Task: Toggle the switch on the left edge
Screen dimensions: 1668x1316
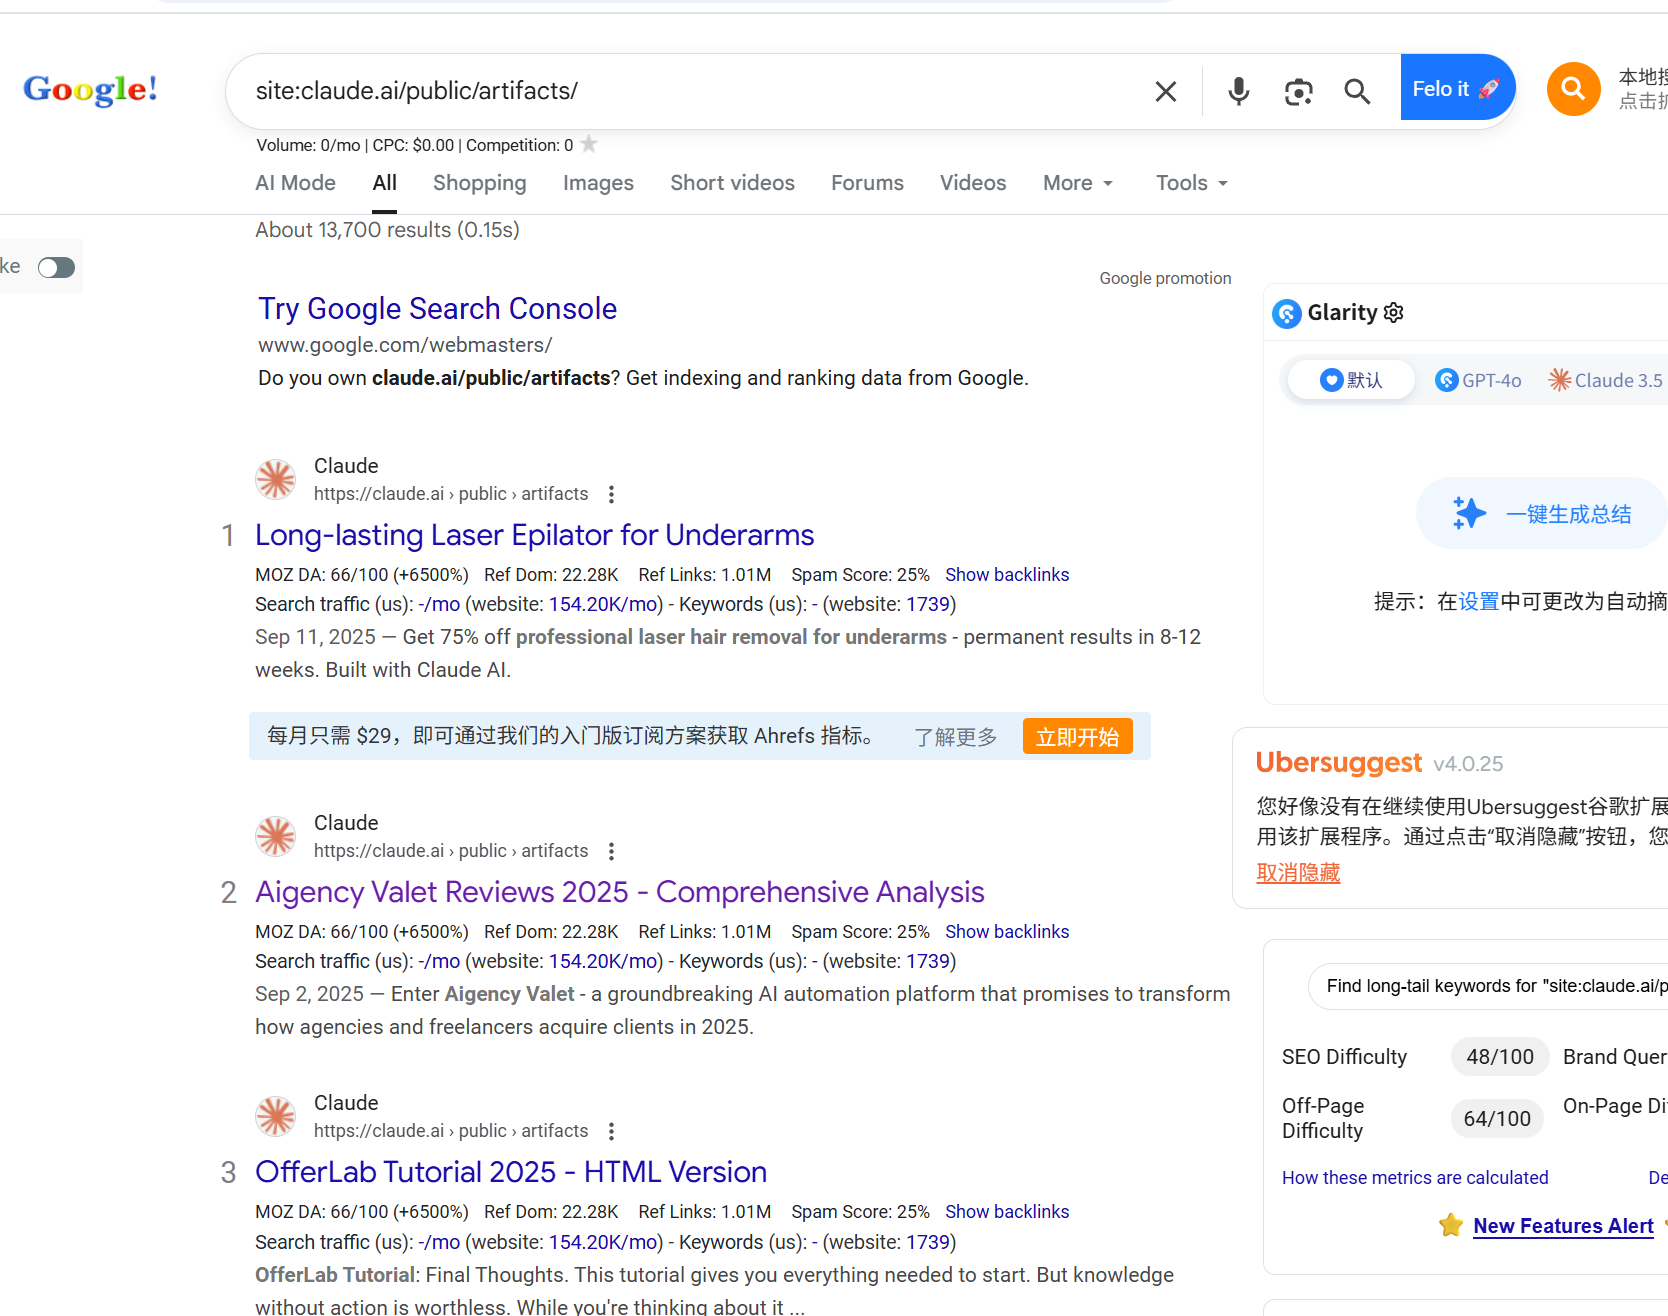Action: 56,267
